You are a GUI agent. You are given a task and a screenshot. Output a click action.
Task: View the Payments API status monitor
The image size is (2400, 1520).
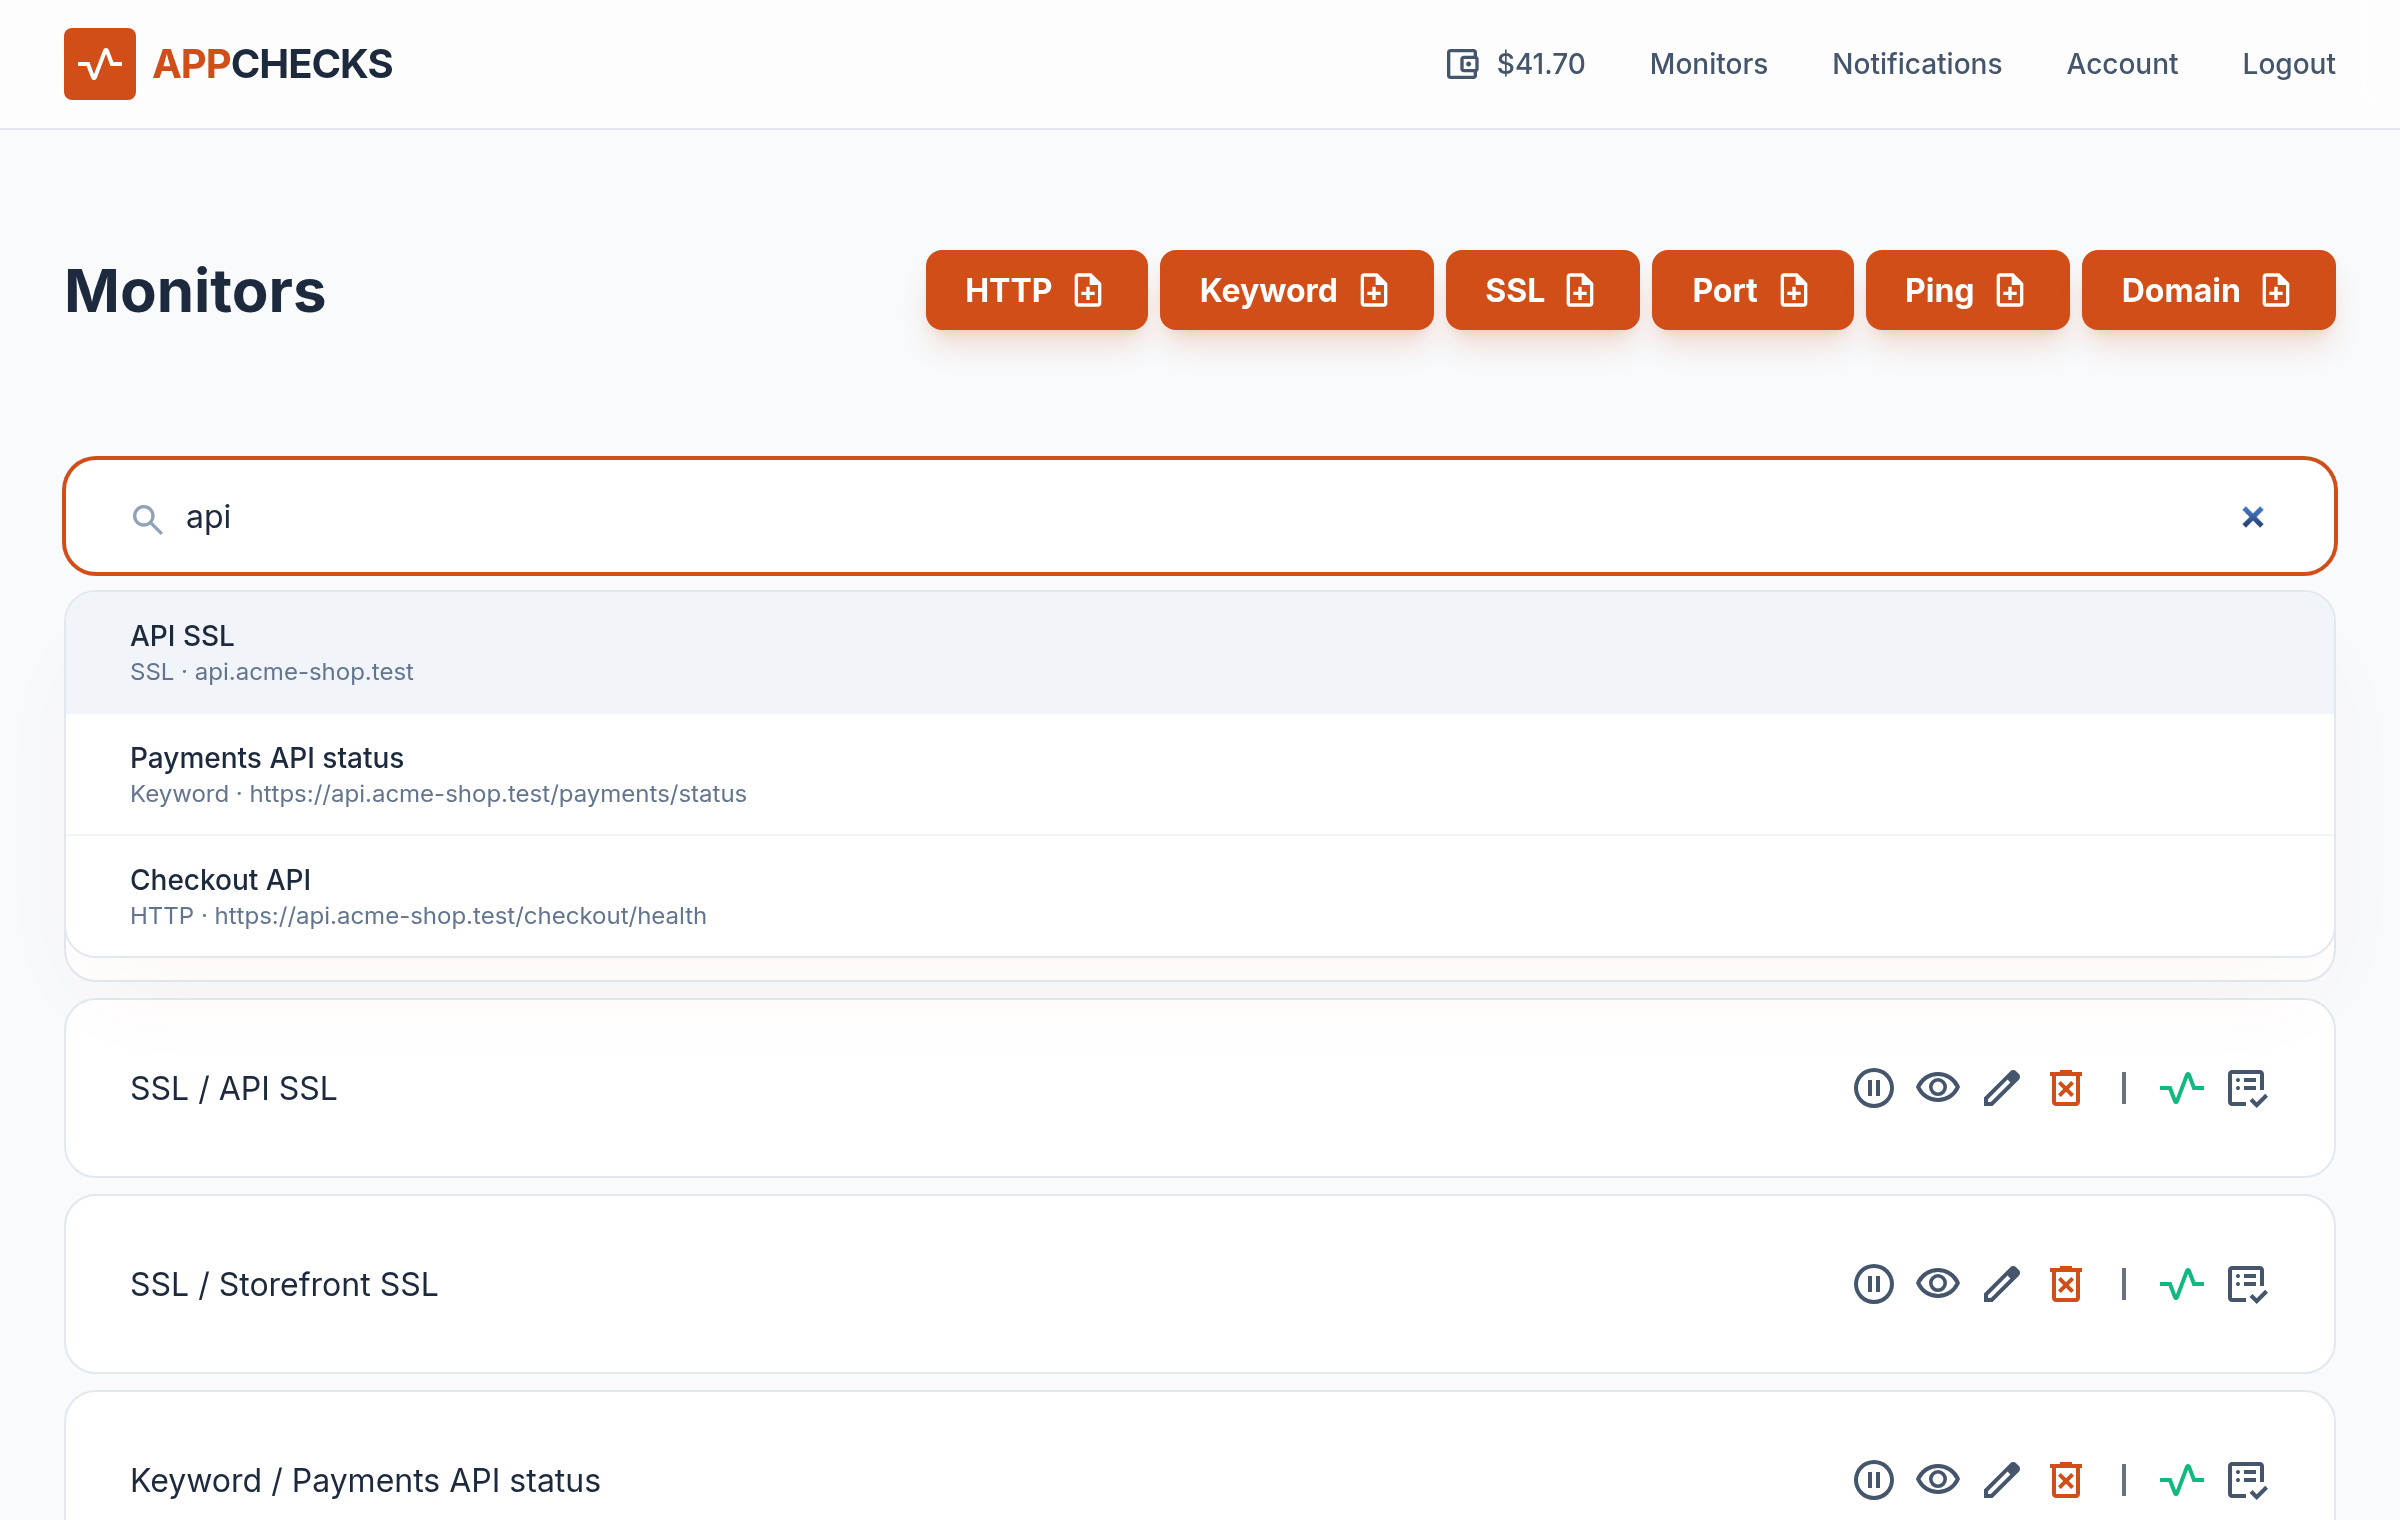[1938, 1480]
